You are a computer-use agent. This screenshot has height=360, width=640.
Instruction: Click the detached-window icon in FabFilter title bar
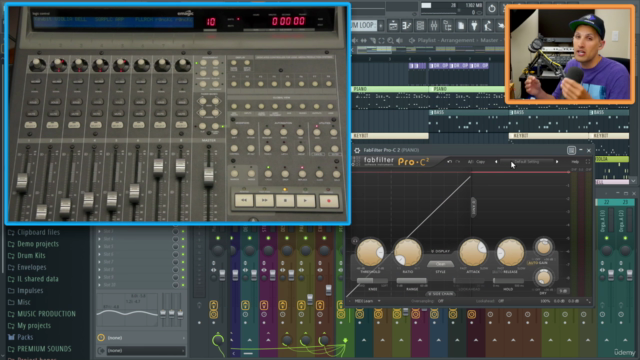(x=571, y=150)
